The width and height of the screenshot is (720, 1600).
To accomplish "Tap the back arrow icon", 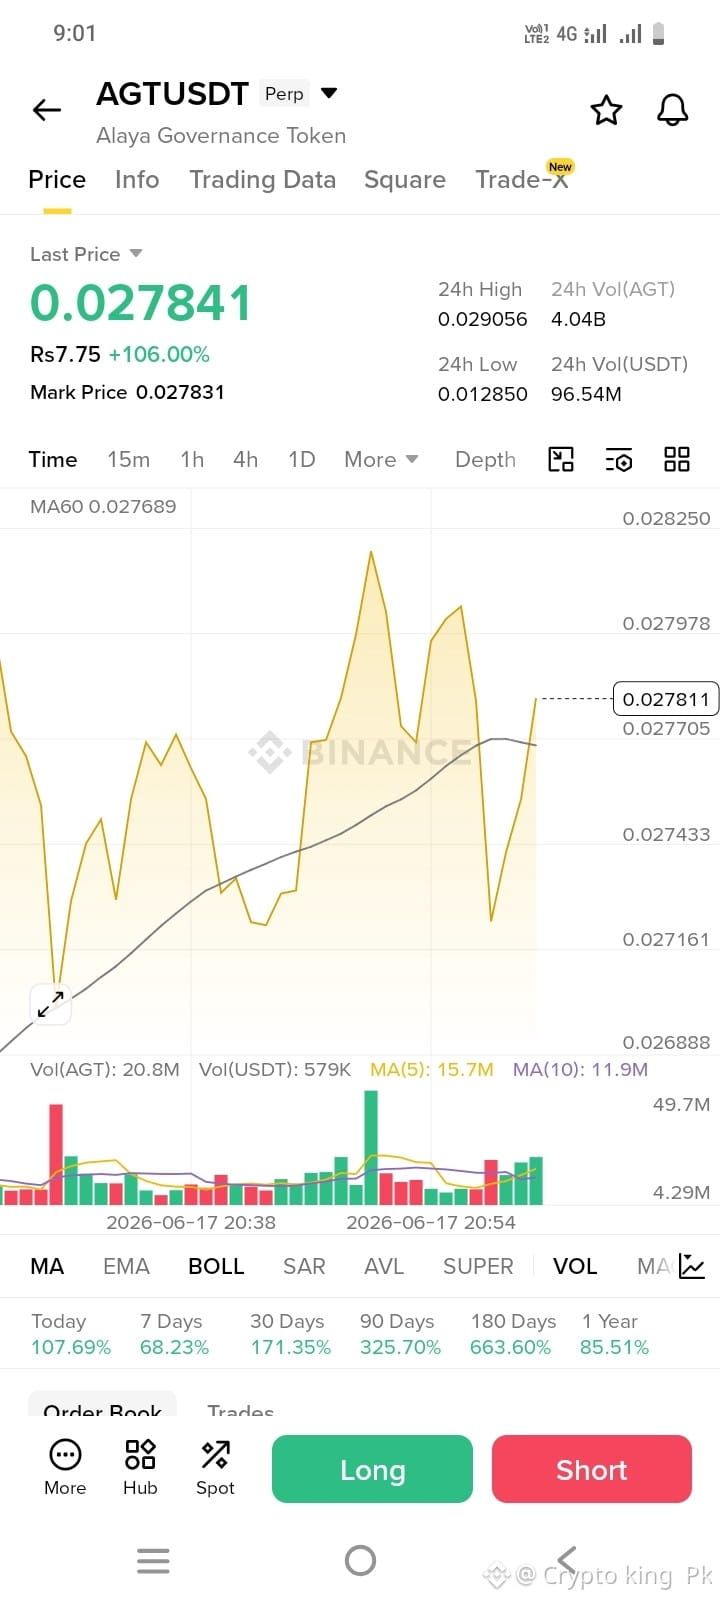I will (47, 110).
